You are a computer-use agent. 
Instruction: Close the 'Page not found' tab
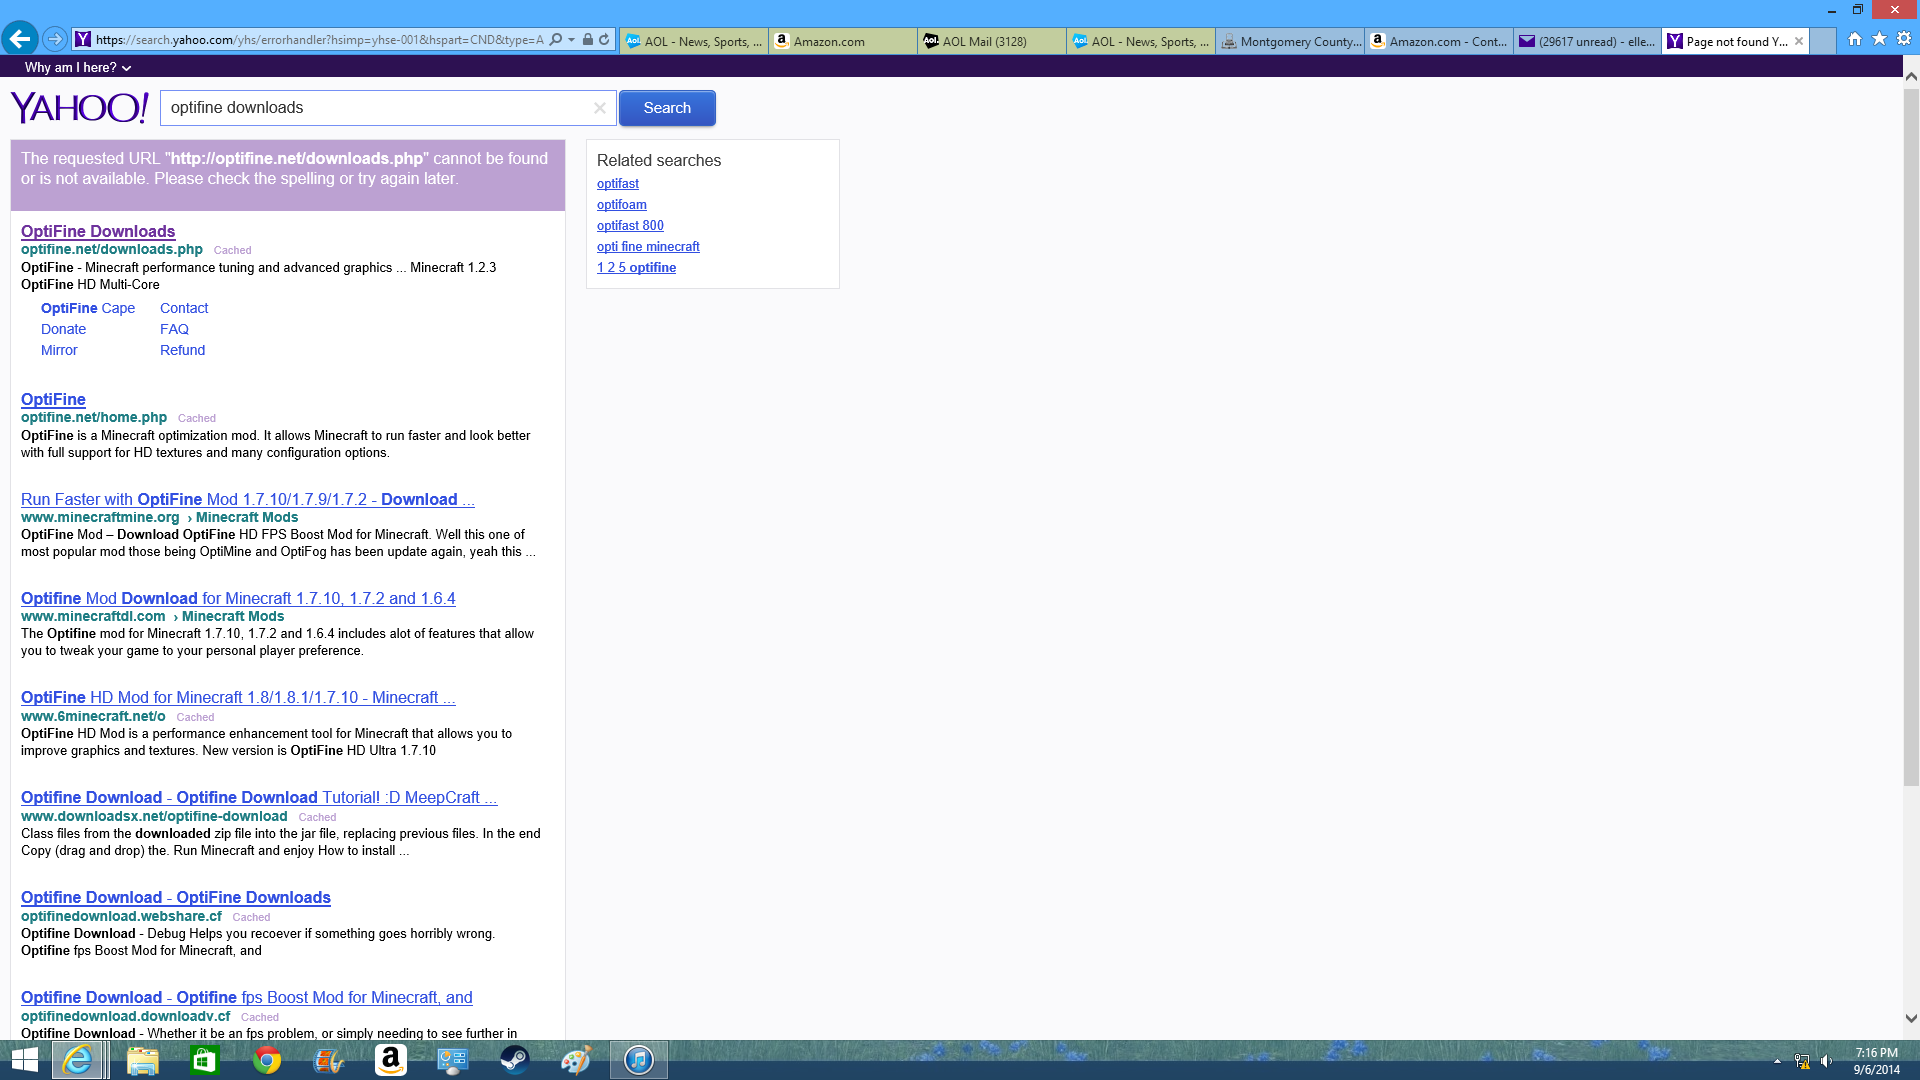click(1799, 41)
